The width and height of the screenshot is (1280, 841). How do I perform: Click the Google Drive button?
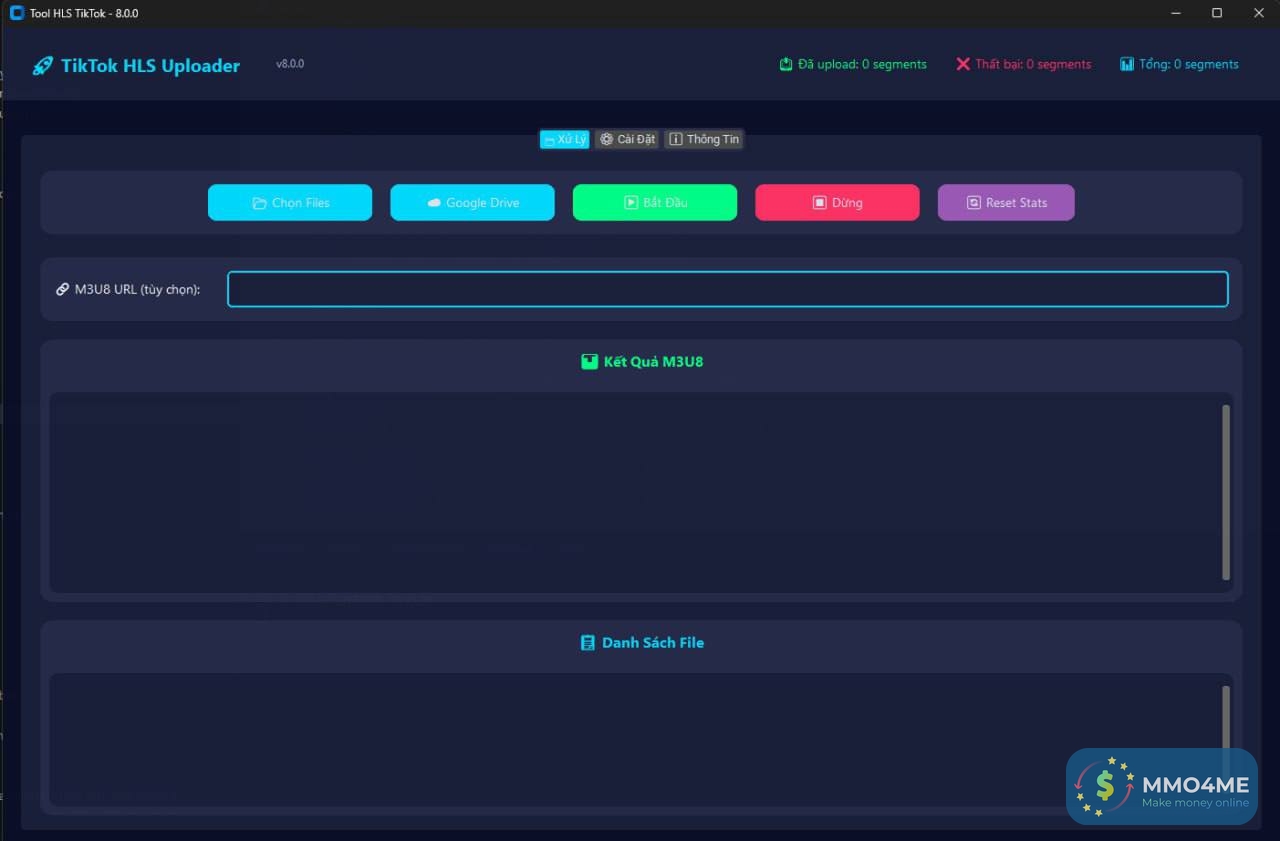click(472, 202)
